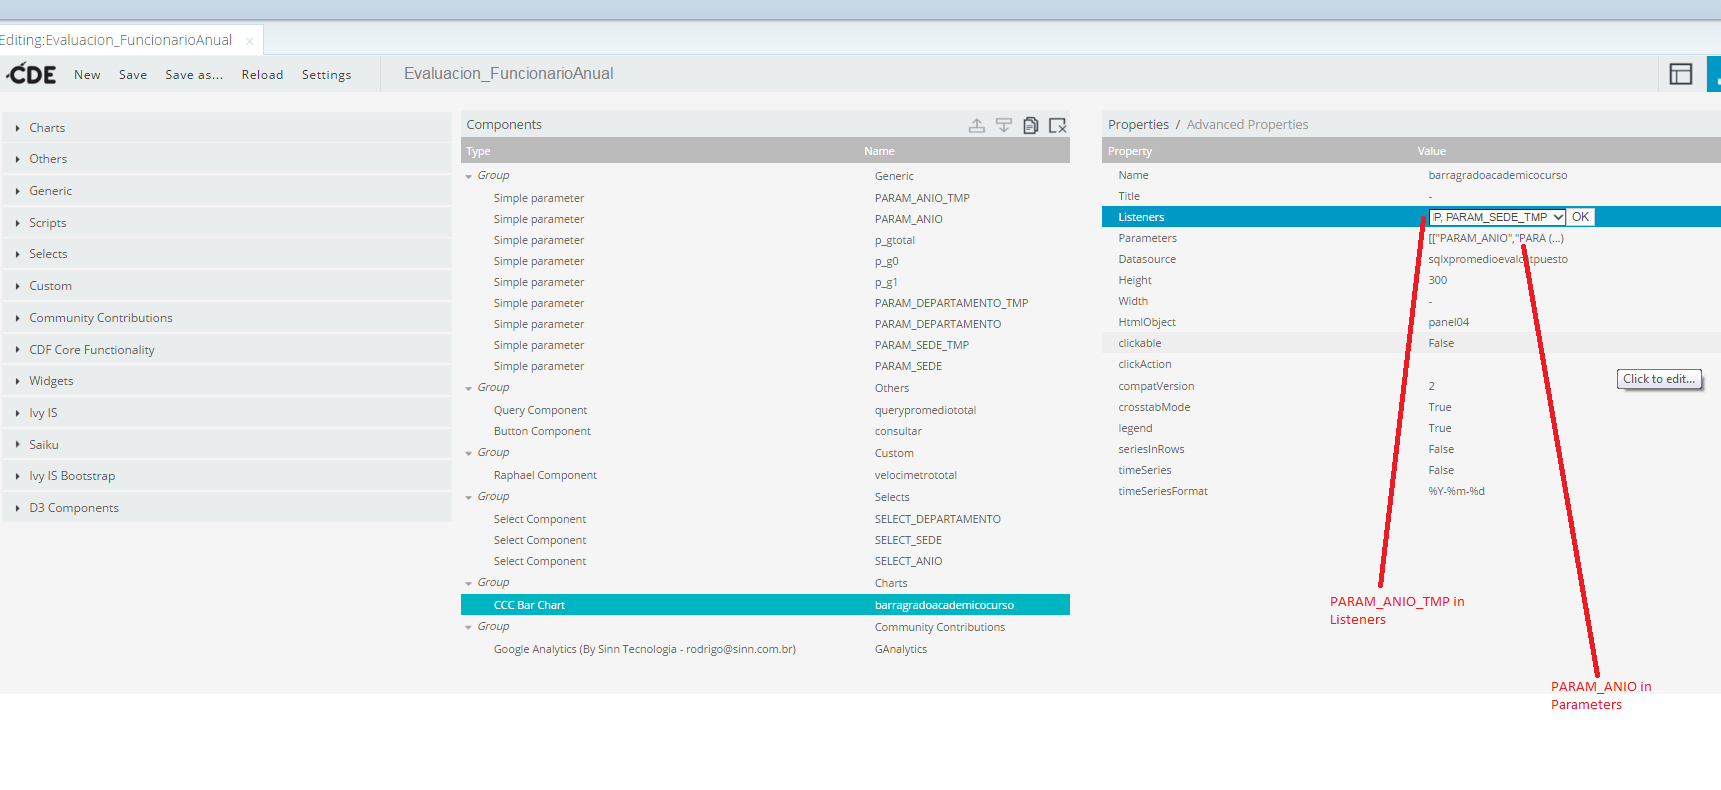
Task: Toggle the timeSeries property value False
Action: [1441, 470]
